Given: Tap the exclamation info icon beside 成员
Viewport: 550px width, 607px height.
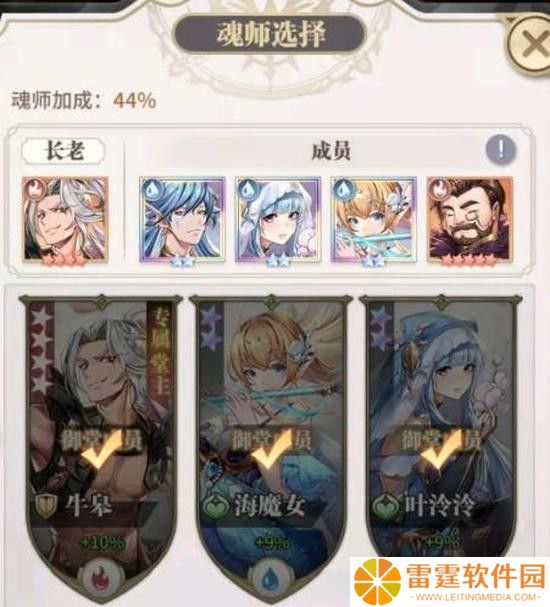Looking at the screenshot, I should pos(501,149).
